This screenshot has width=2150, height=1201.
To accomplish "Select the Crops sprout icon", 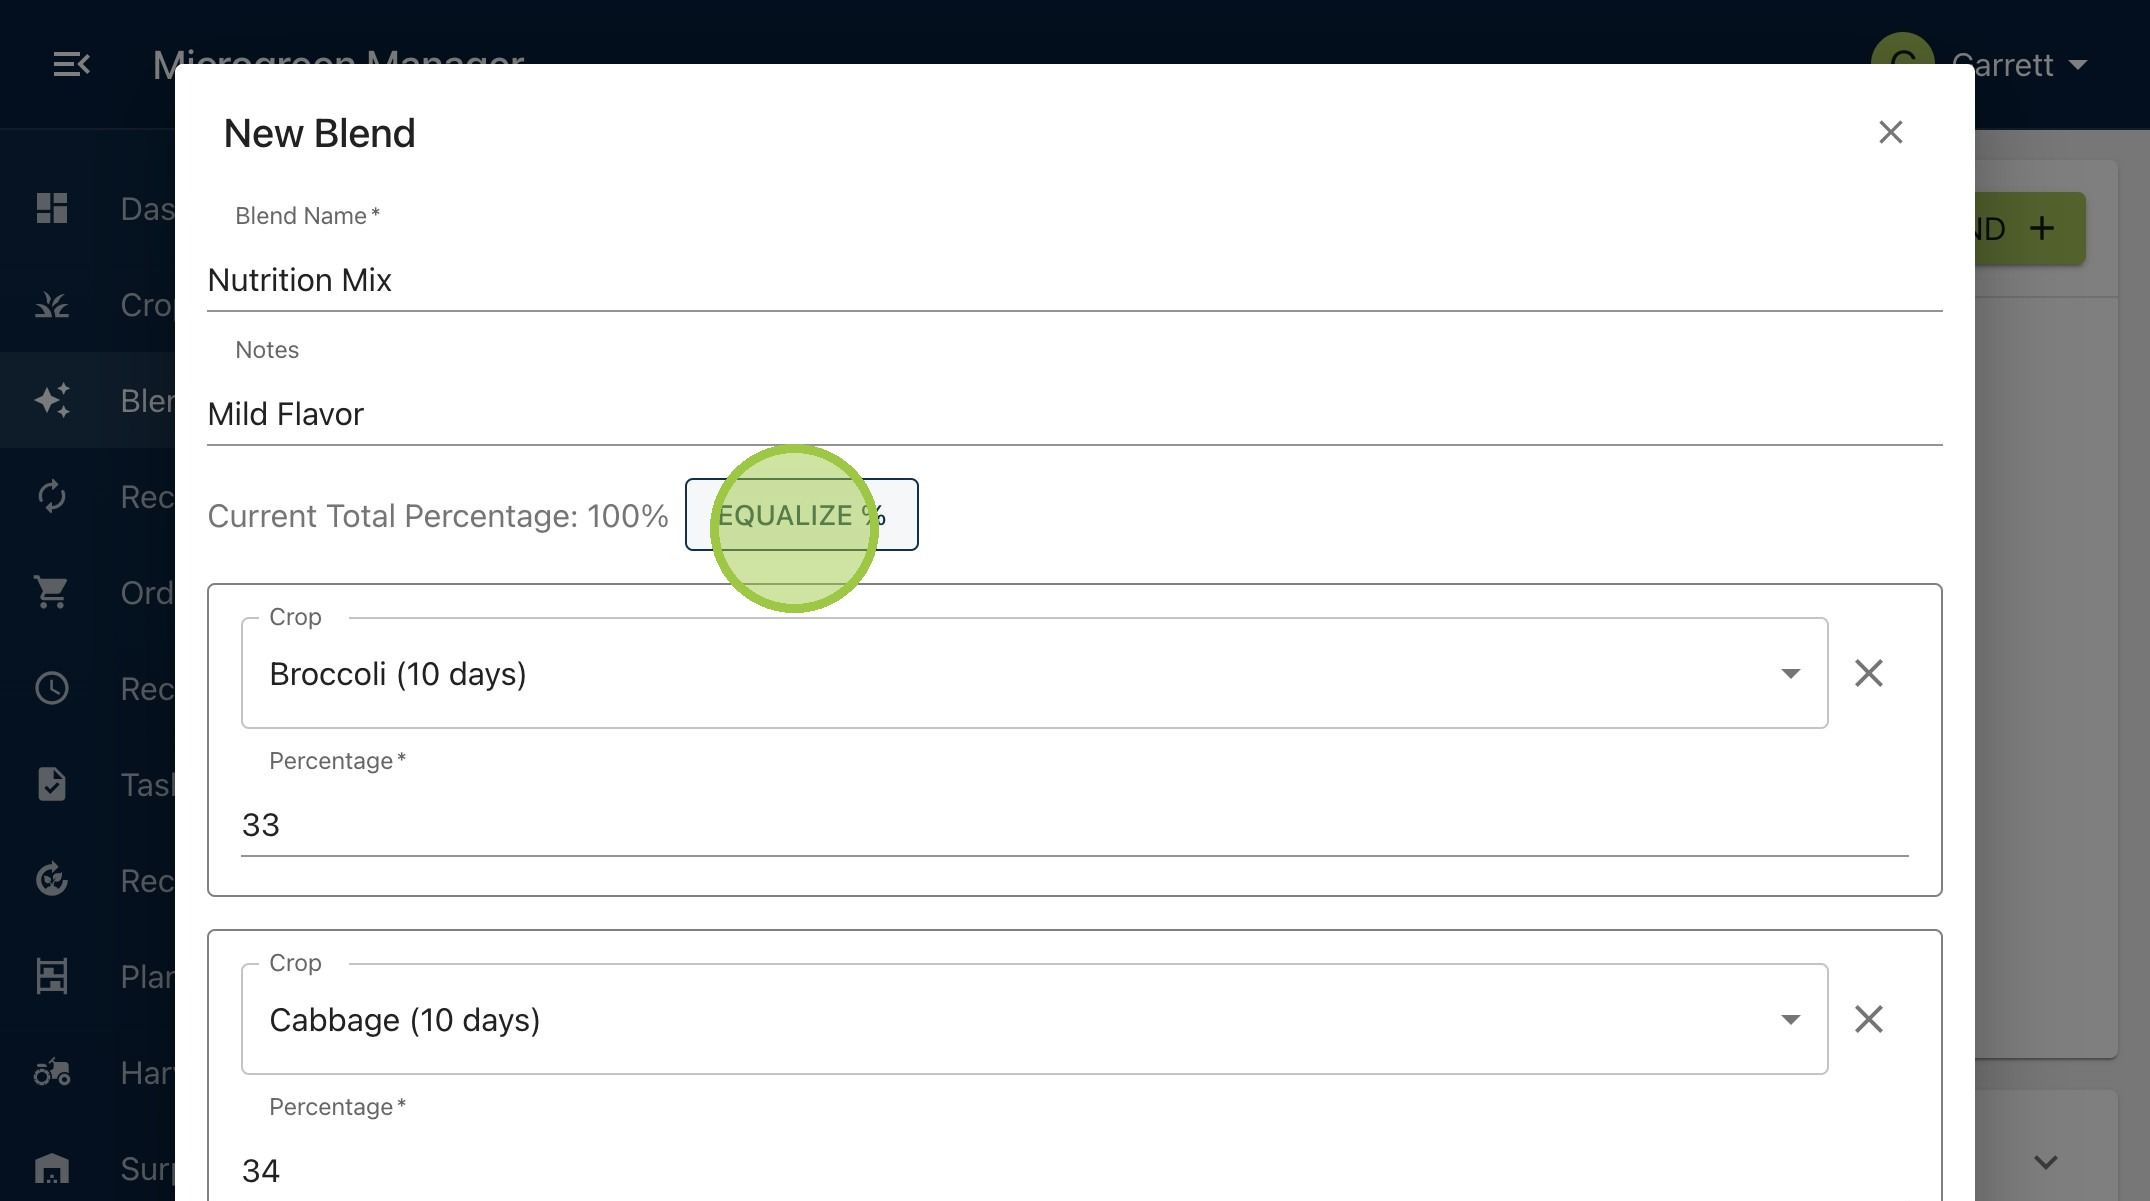I will (52, 304).
